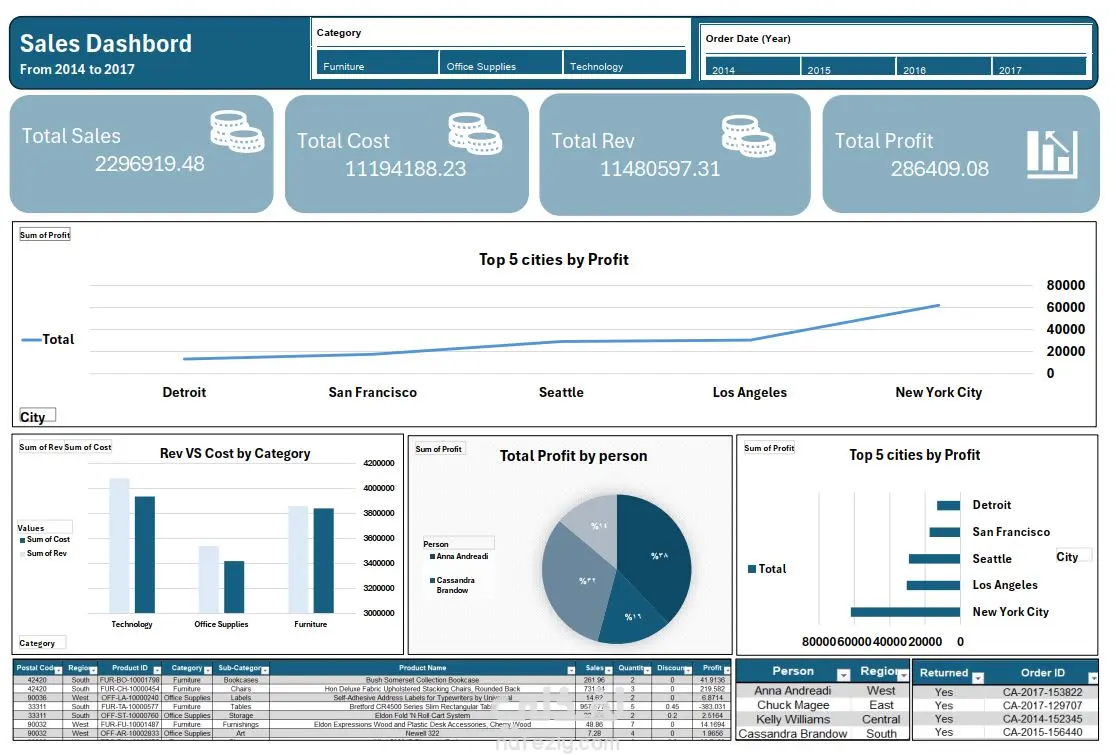Open the Returned column filter arrow
1116x755 pixels.
point(978,677)
